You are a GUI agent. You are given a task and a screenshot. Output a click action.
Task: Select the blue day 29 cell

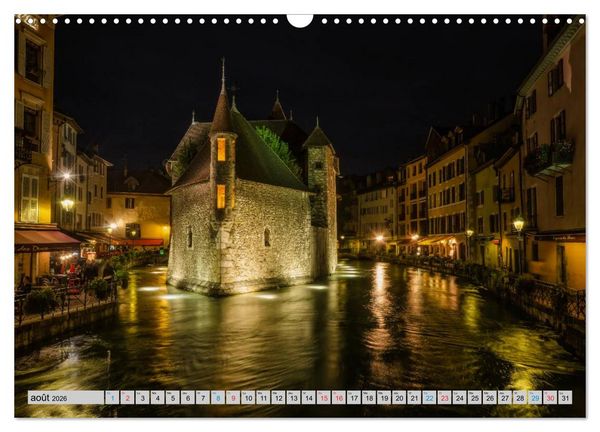pyautogui.click(x=535, y=398)
